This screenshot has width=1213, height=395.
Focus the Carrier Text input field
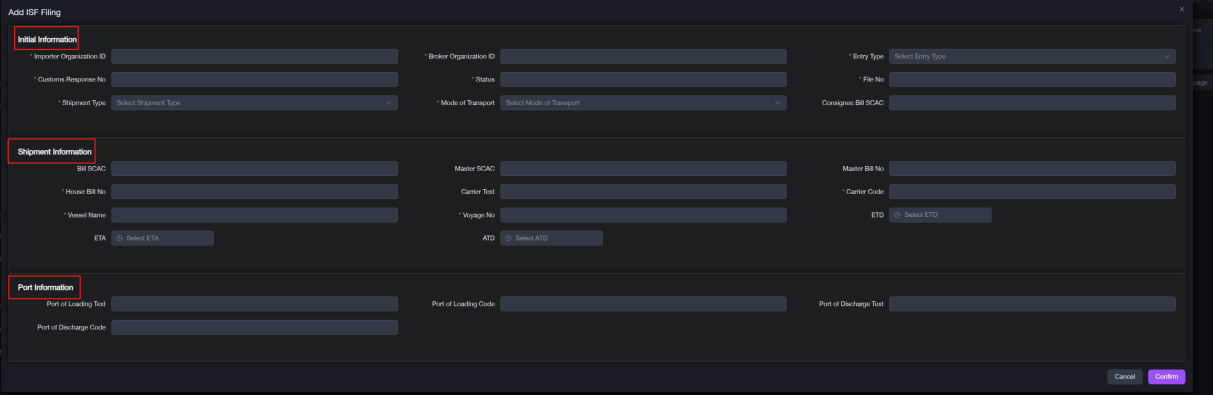coord(643,191)
